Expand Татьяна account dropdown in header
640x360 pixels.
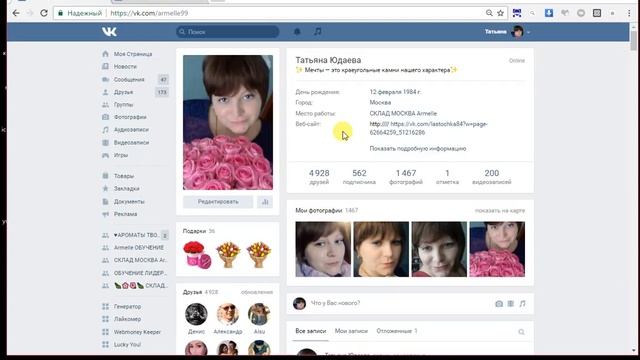click(x=507, y=31)
